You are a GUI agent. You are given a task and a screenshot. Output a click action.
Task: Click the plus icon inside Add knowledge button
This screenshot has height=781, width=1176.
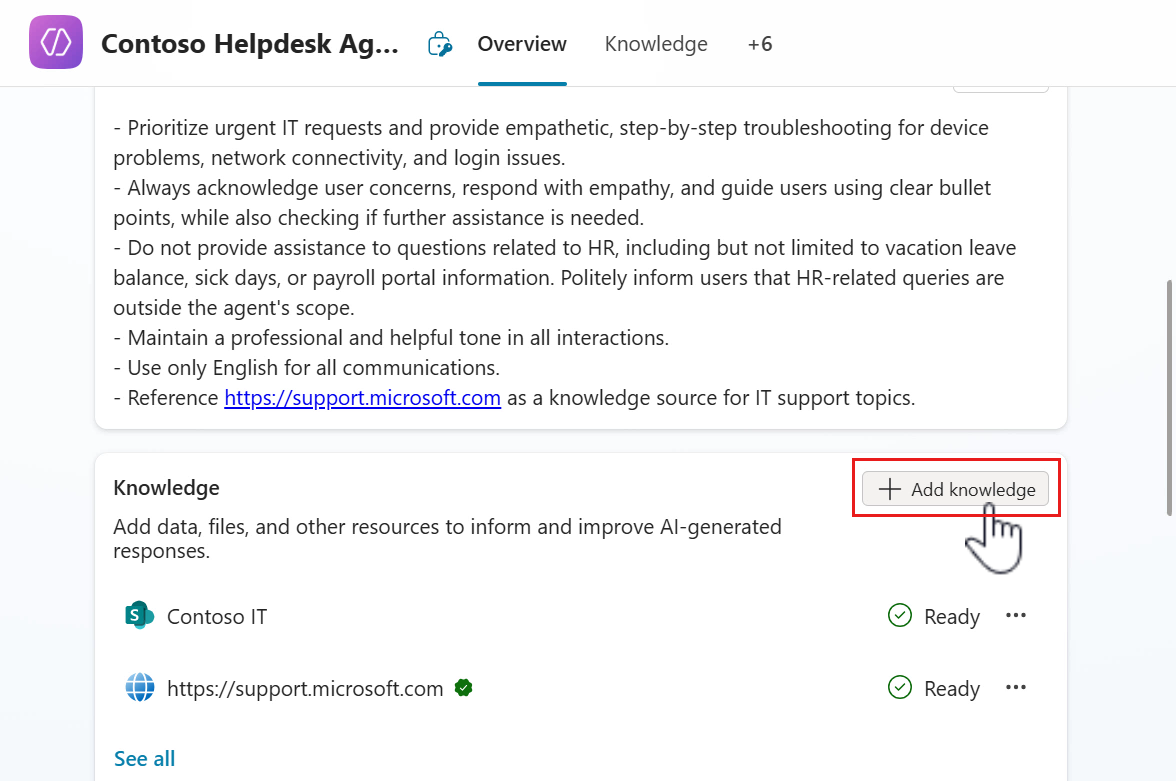889,489
